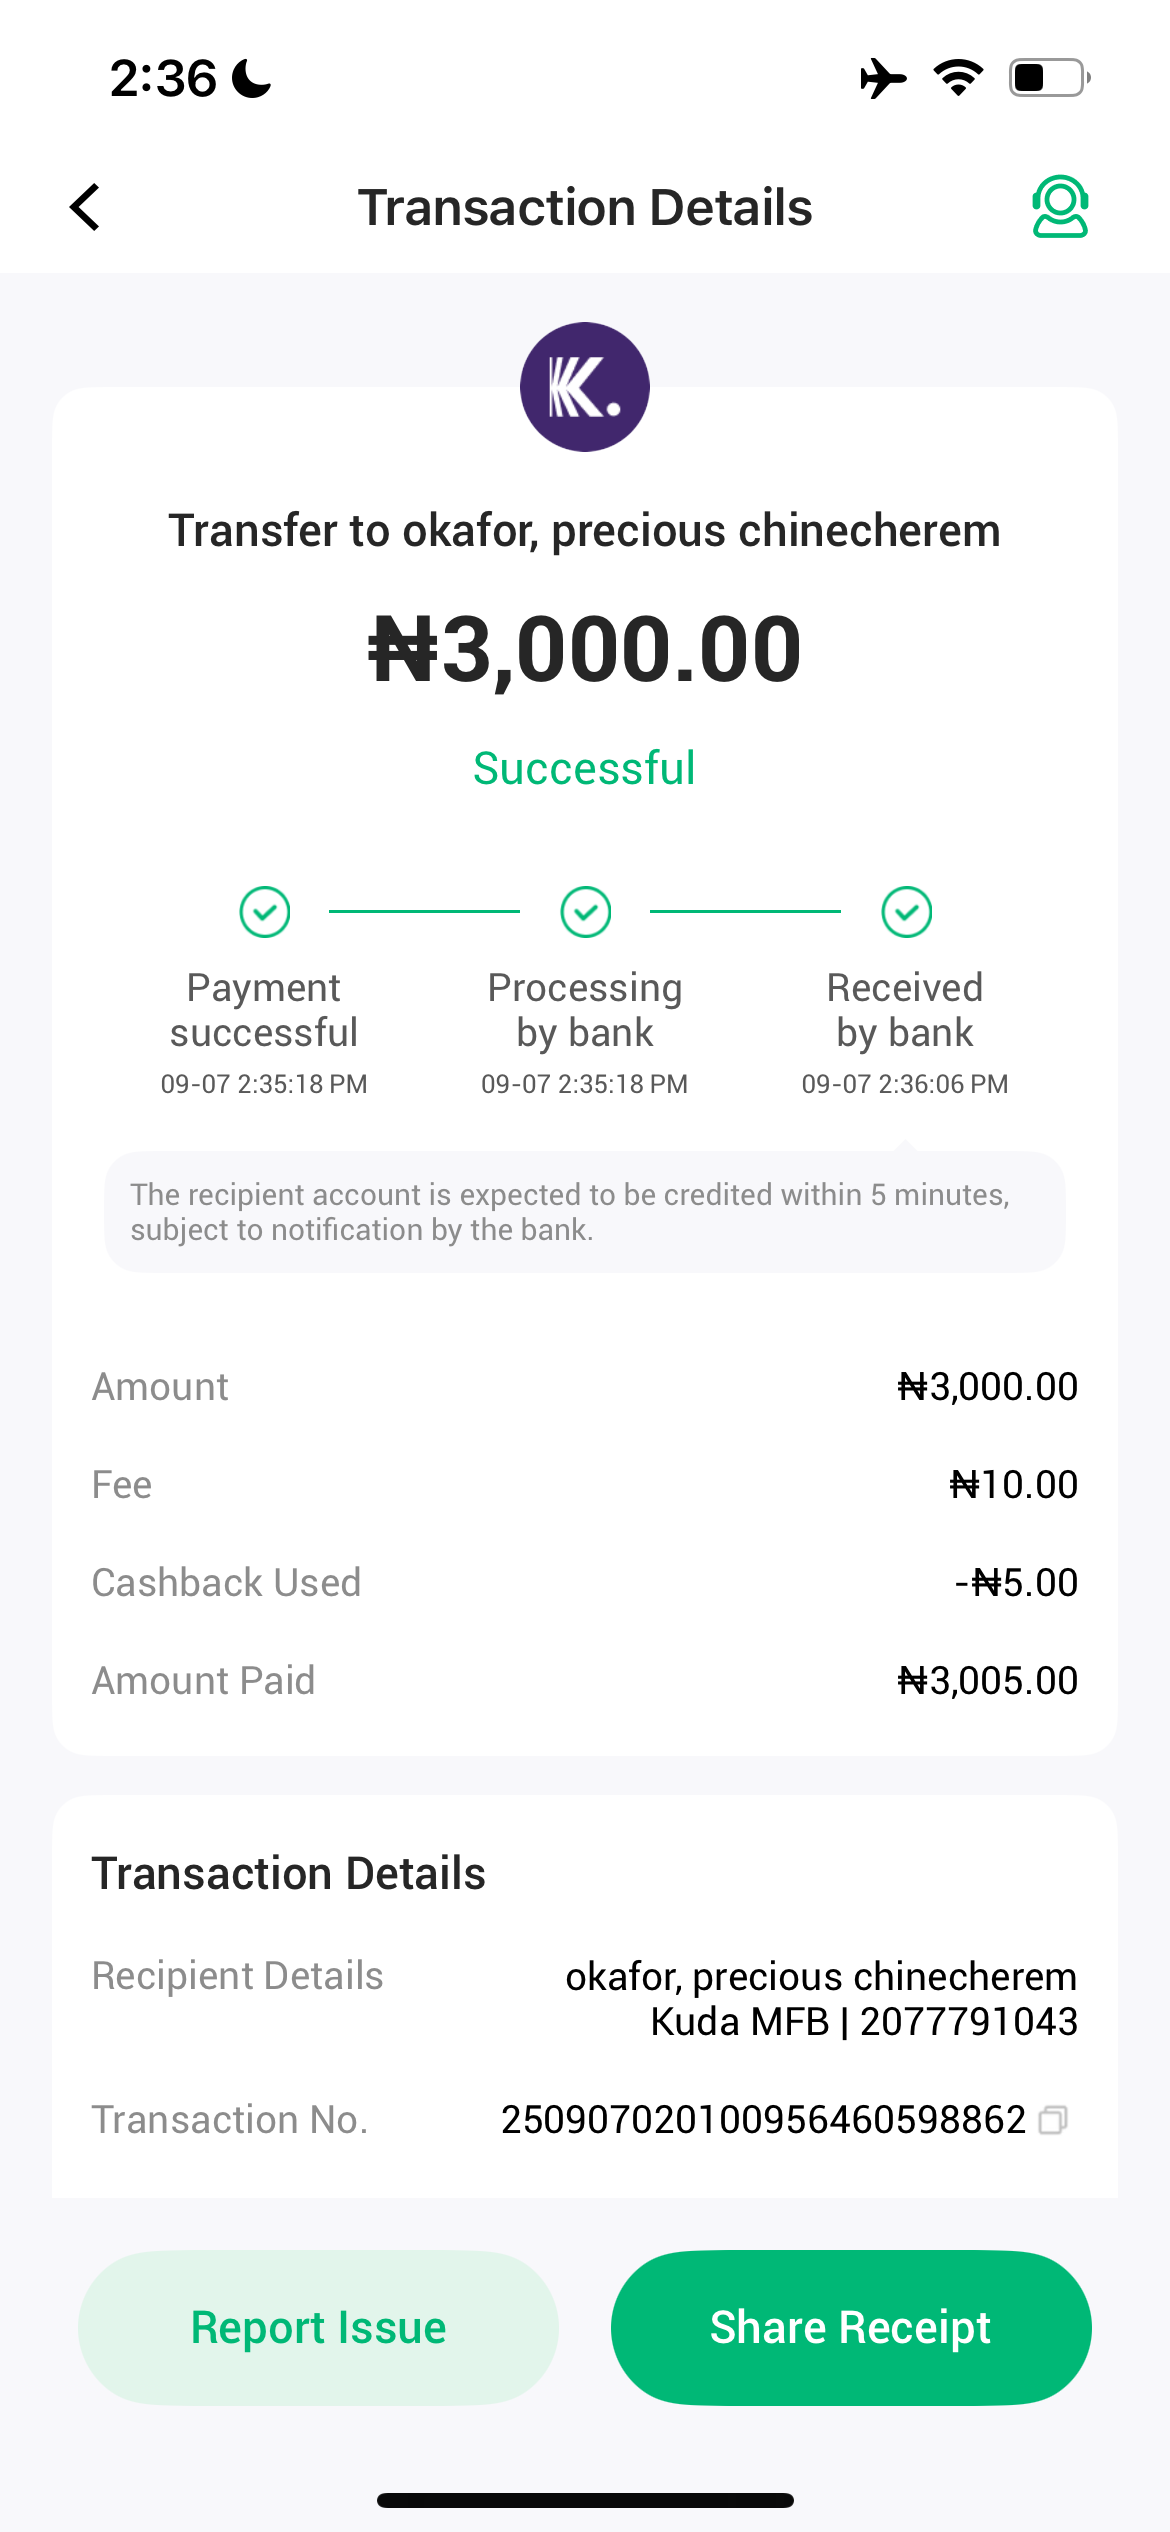Screen dimensions: 1170x2532
Task: Tap the Do Not Disturb moon icon
Action: 251,78
